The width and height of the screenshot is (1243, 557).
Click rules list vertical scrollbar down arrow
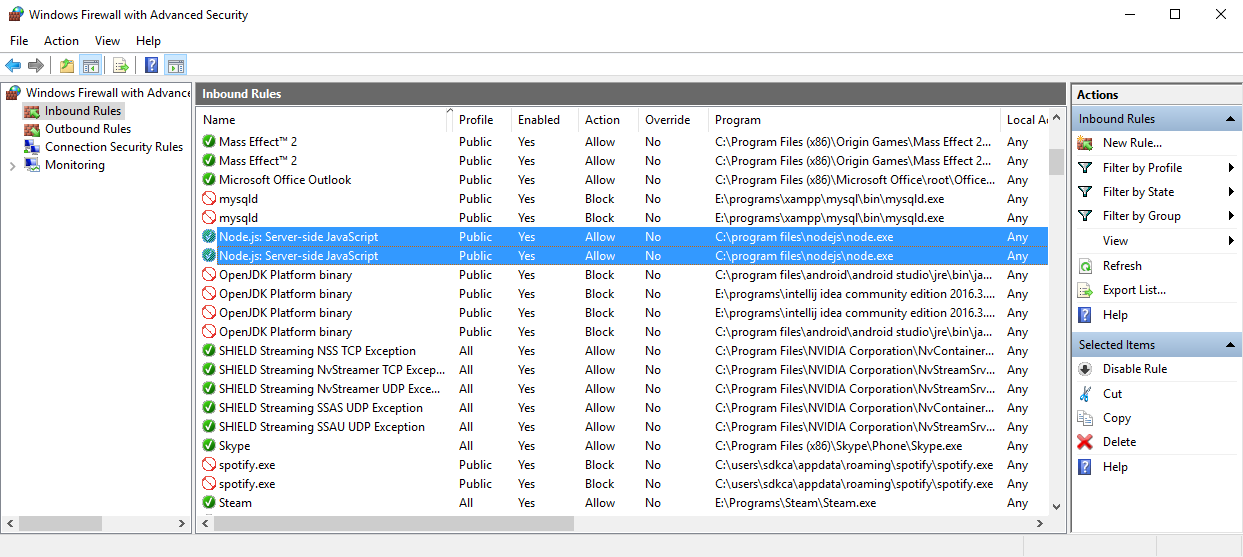1057,508
